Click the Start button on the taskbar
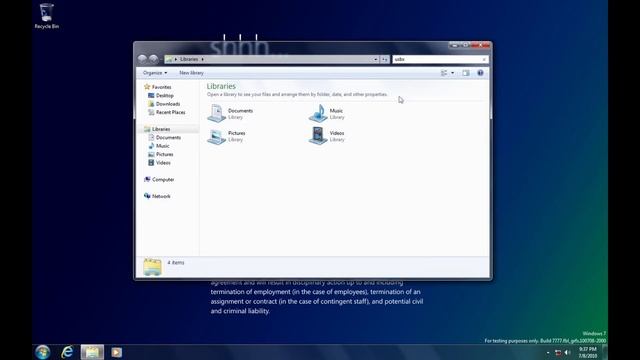640x360 pixels. 42,352
